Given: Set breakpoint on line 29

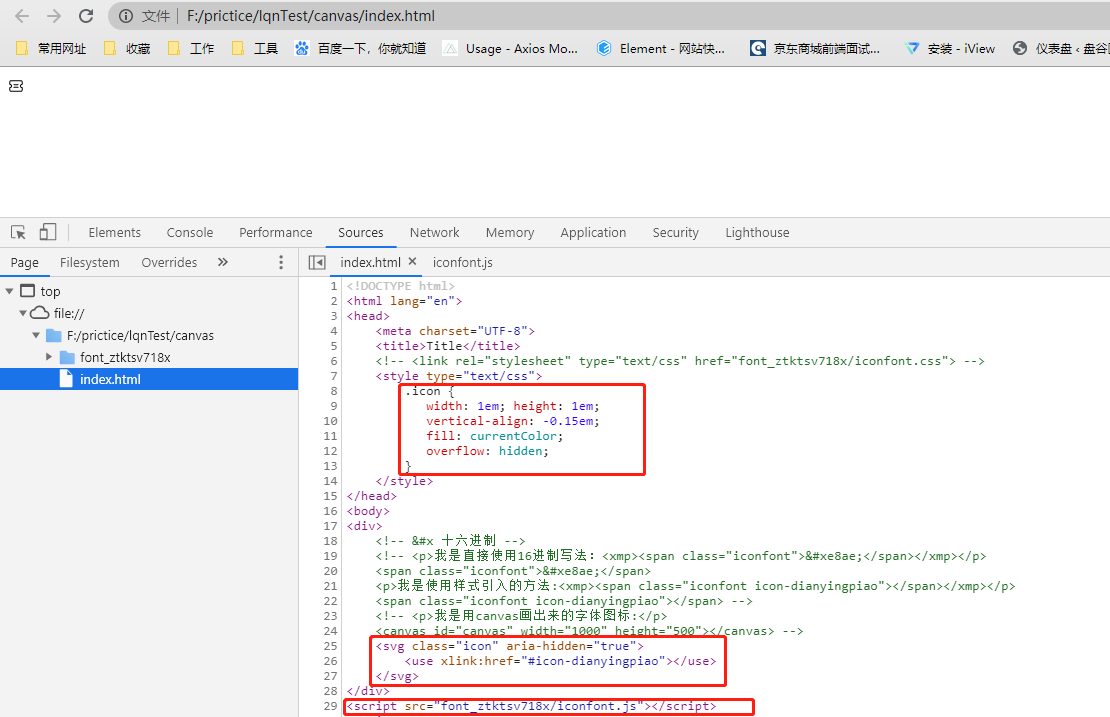Looking at the screenshot, I should (x=331, y=706).
